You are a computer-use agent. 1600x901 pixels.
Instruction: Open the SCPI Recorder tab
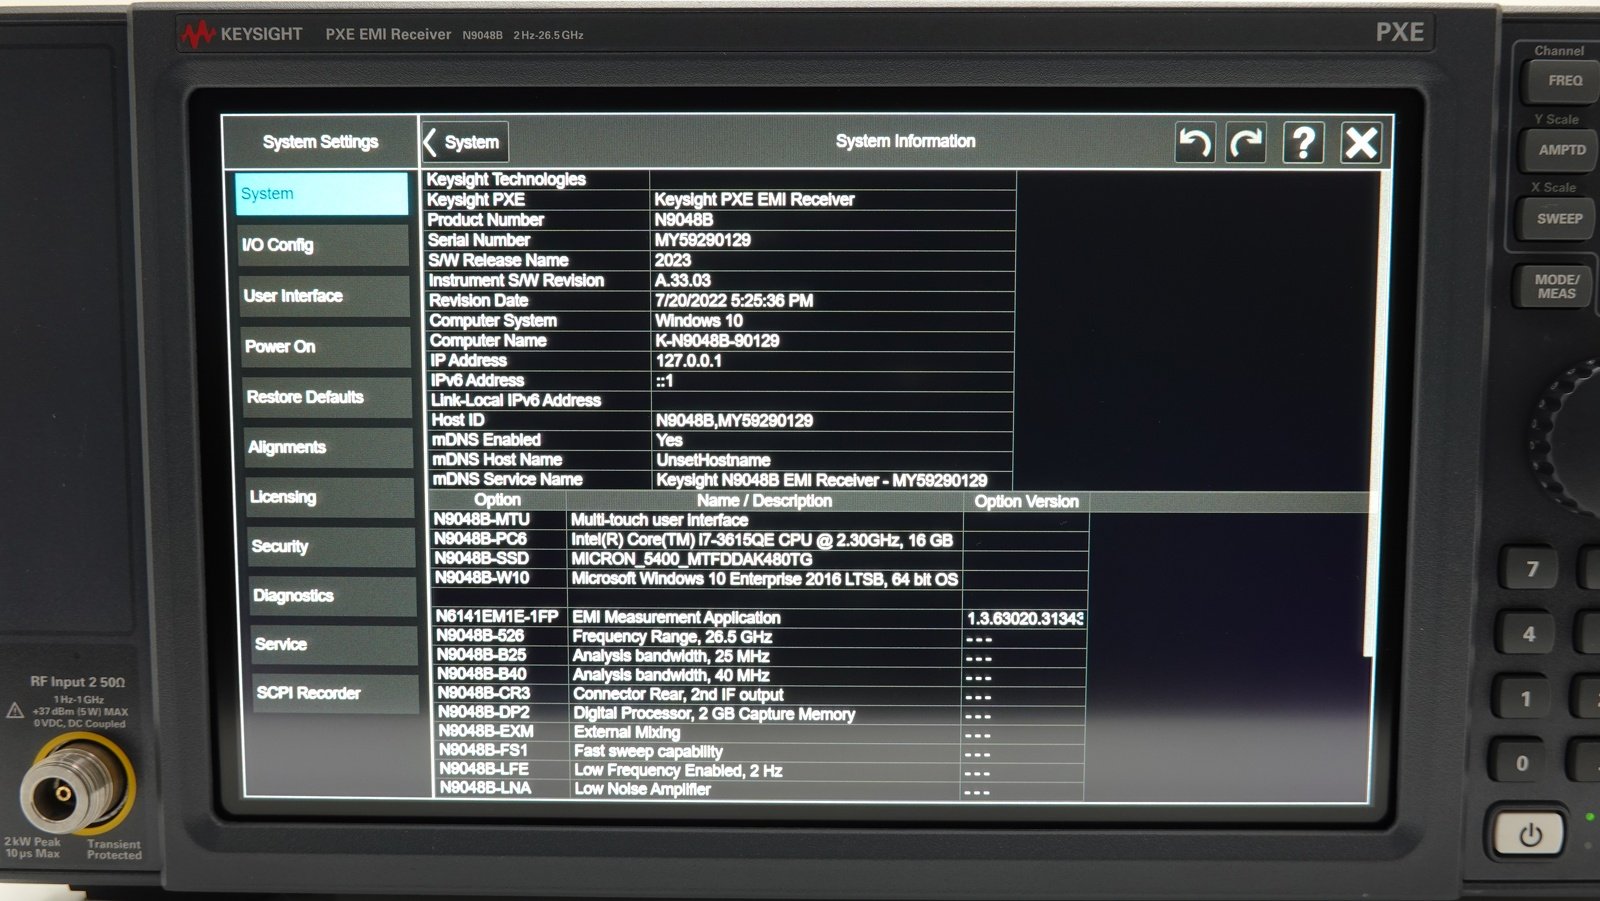335,693
